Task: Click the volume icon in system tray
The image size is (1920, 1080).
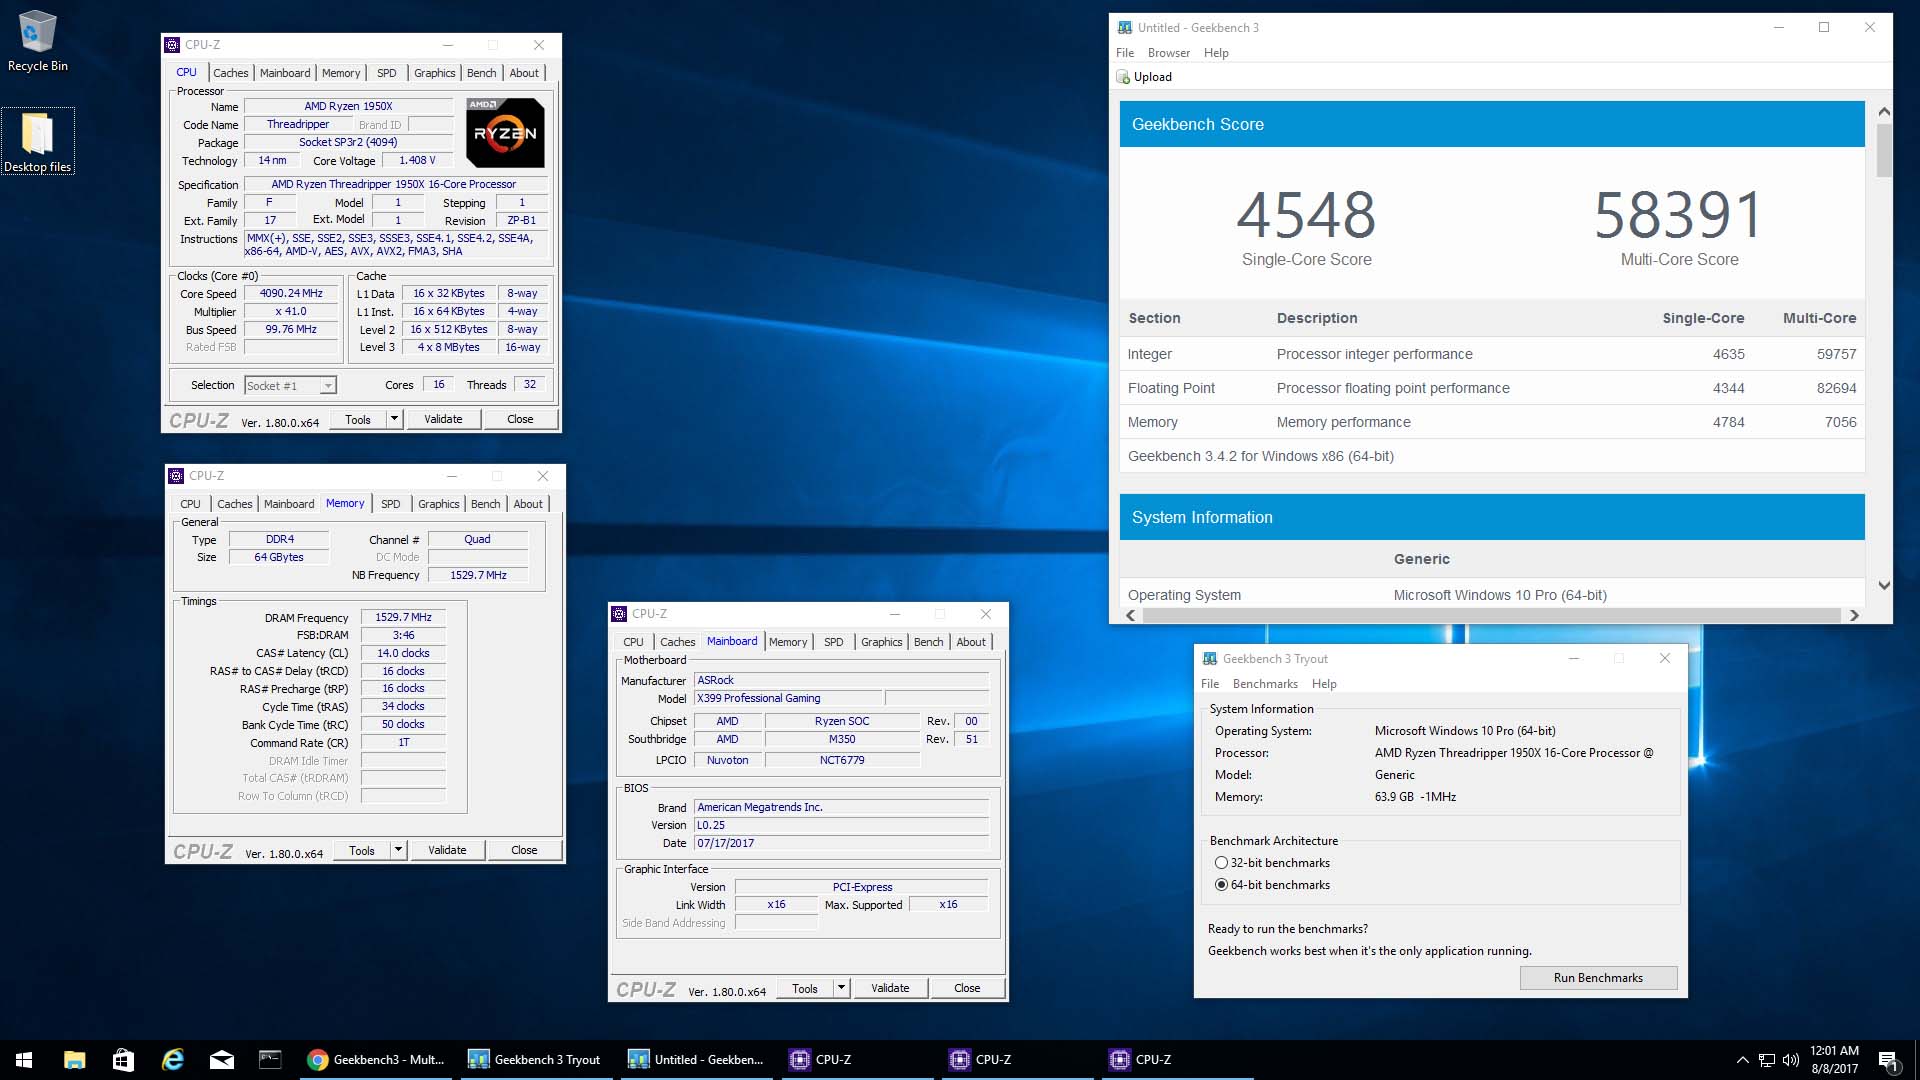Action: click(x=1790, y=1060)
